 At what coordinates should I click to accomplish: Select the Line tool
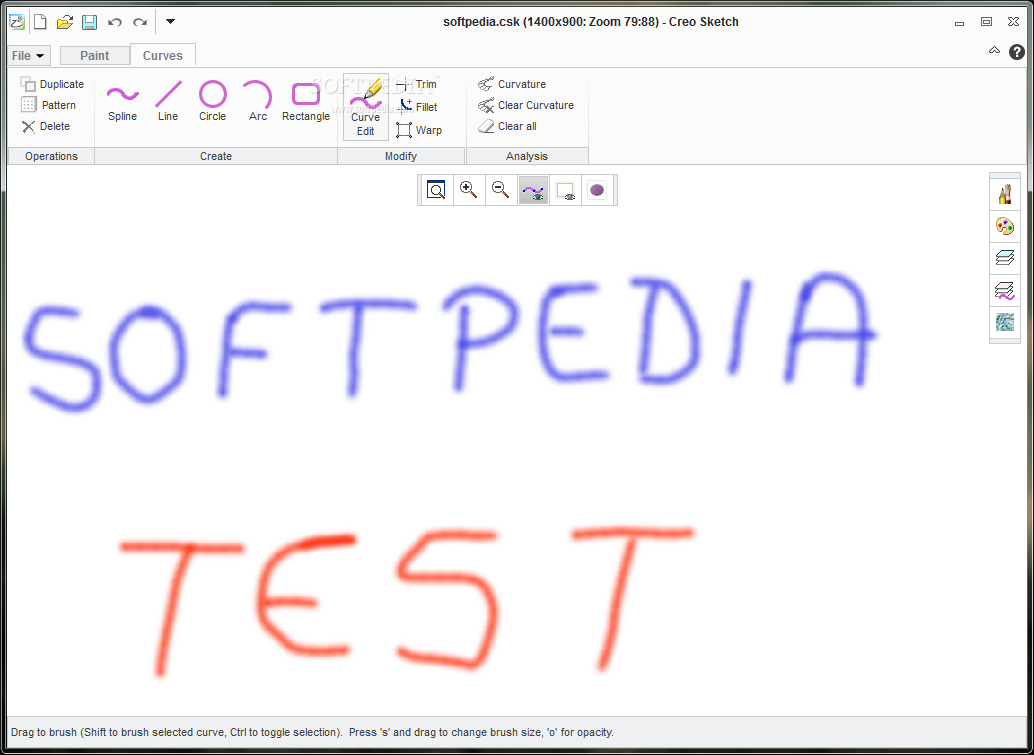point(168,100)
